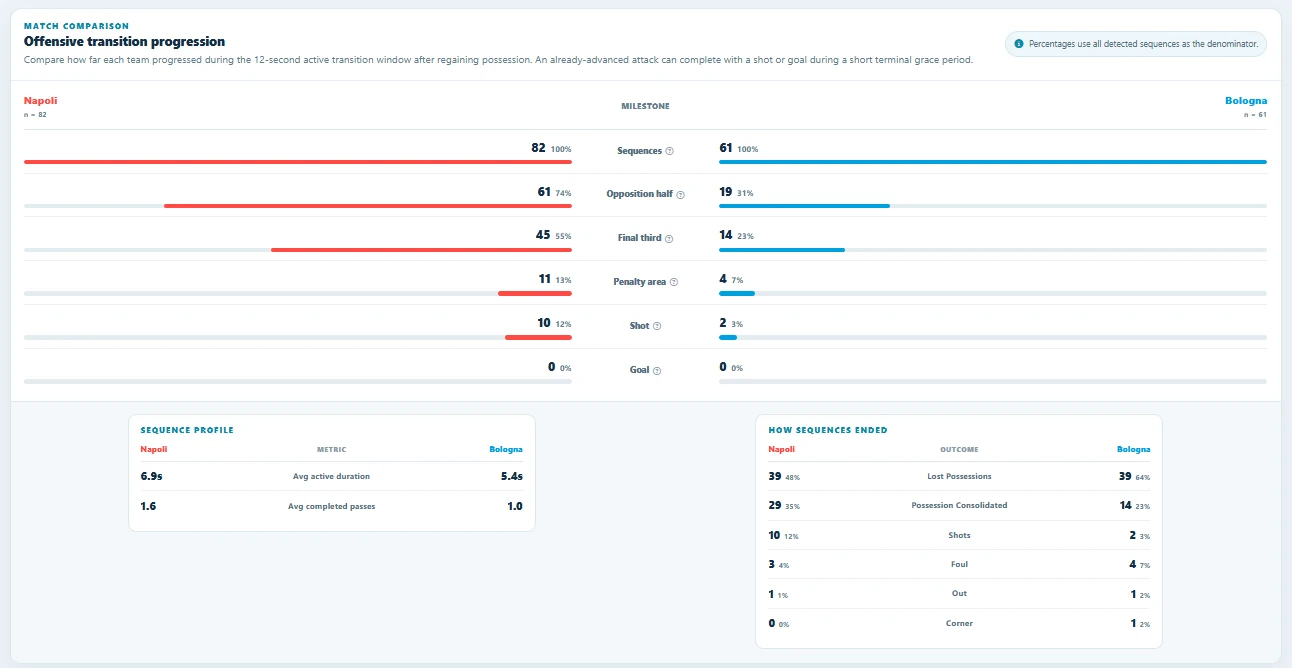
Task: Show the Final third help tooltip icon
Action: tap(669, 238)
